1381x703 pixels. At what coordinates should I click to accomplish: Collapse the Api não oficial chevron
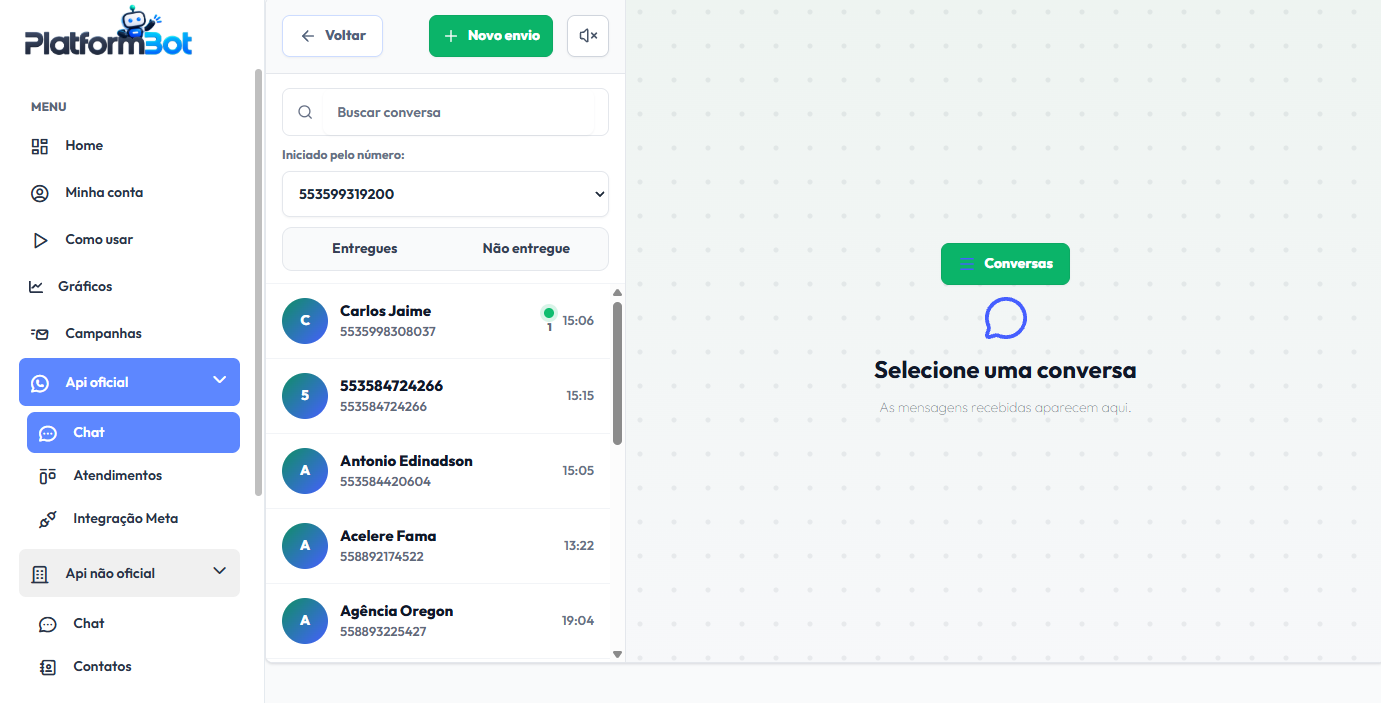click(x=220, y=571)
